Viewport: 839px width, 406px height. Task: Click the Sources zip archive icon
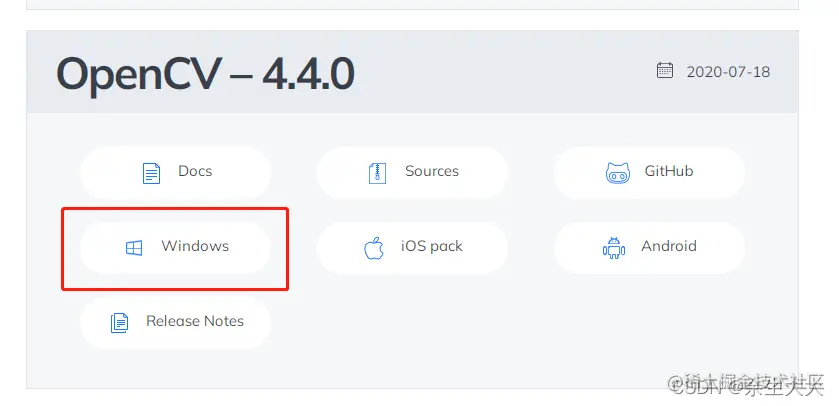click(x=377, y=173)
